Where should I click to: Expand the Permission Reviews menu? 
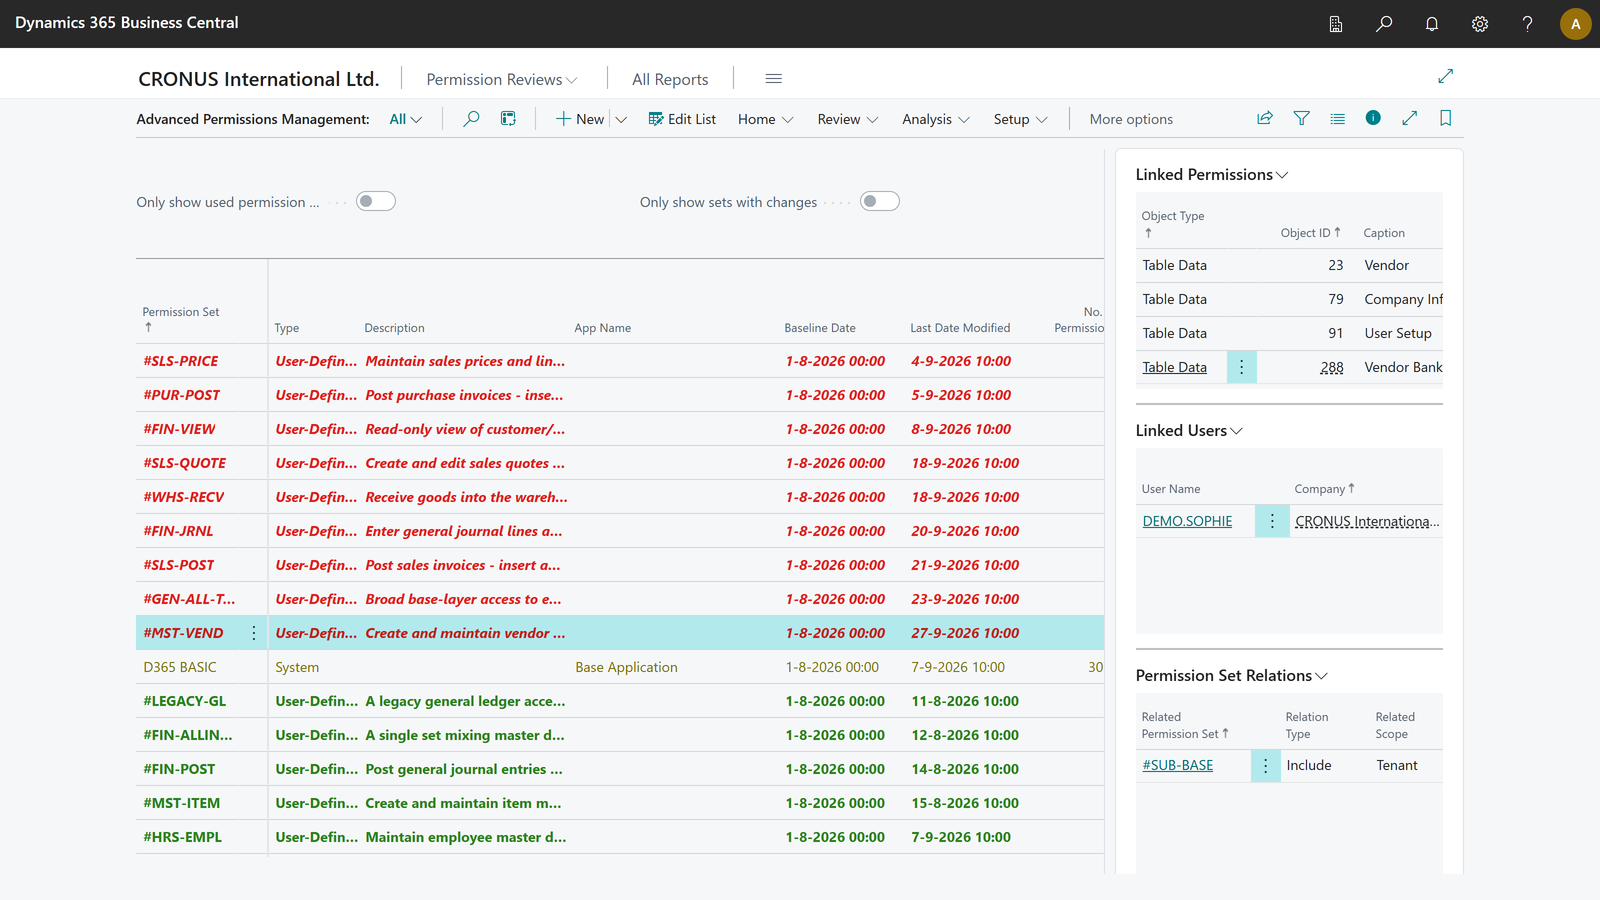click(x=502, y=79)
